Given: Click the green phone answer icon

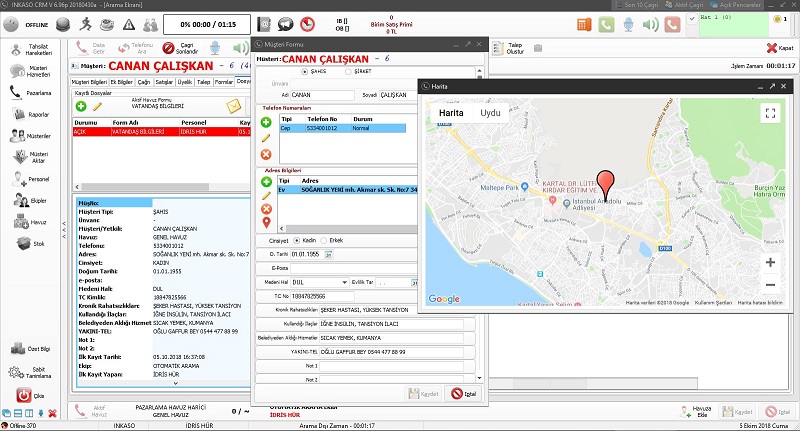Looking at the screenshot, I should [x=606, y=24].
